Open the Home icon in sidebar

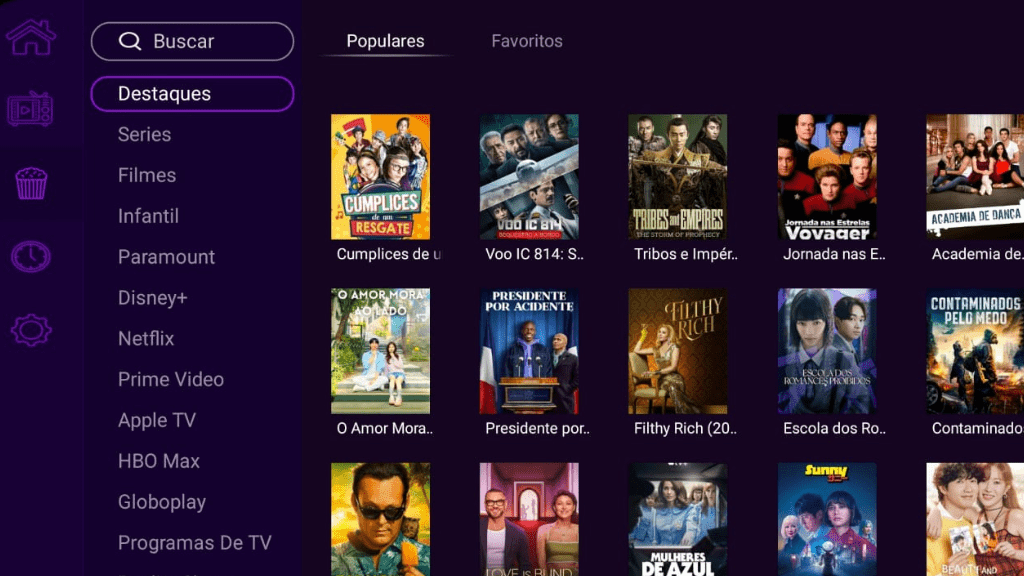(x=31, y=37)
